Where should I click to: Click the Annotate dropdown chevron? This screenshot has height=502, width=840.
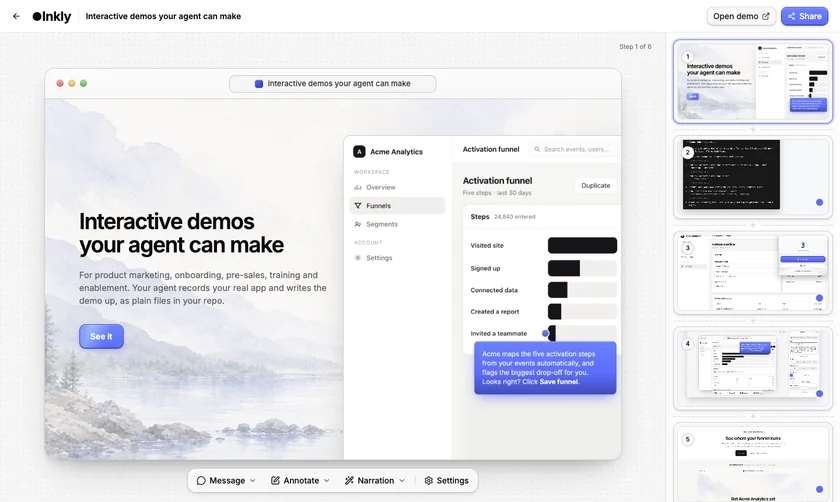(x=327, y=481)
